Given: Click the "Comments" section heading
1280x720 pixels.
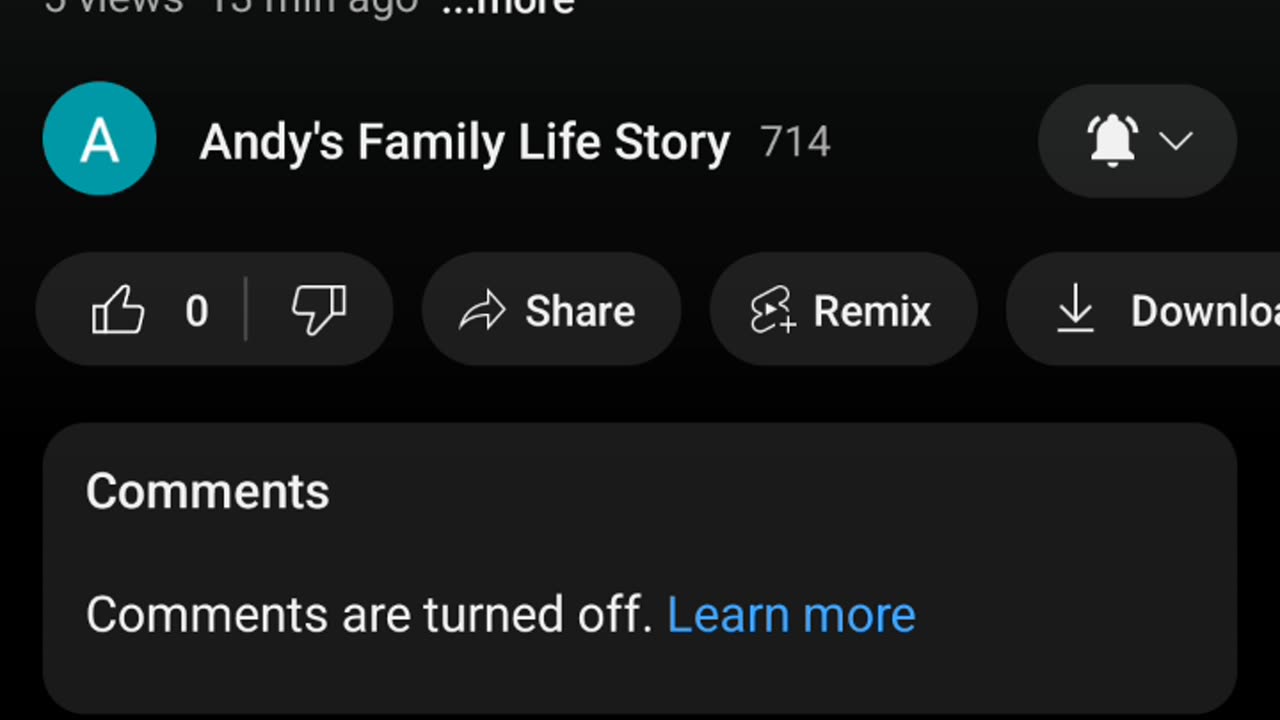Looking at the screenshot, I should pyautogui.click(x=207, y=491).
